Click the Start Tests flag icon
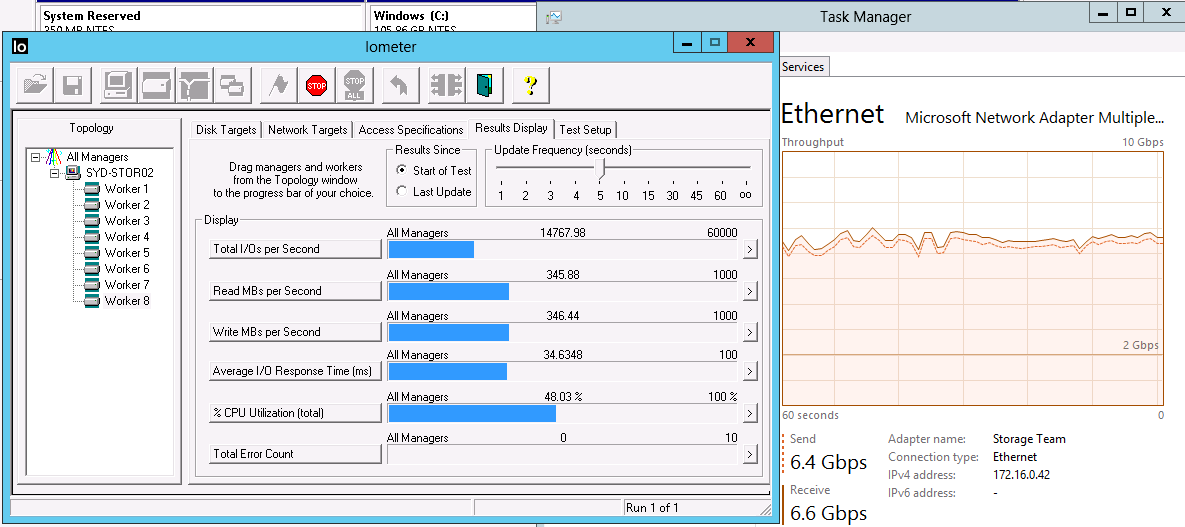Viewport: 1185px width, 527px height. pyautogui.click(x=279, y=85)
